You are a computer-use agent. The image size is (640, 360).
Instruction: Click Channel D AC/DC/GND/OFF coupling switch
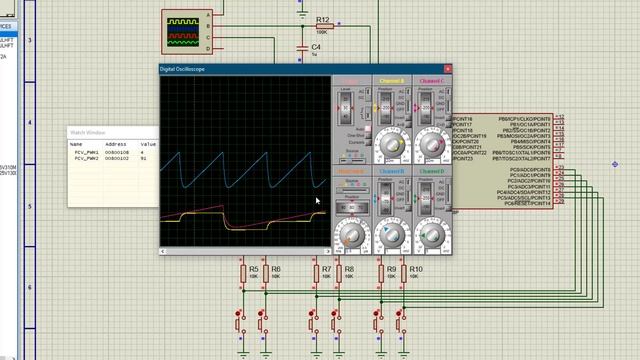coord(448,192)
